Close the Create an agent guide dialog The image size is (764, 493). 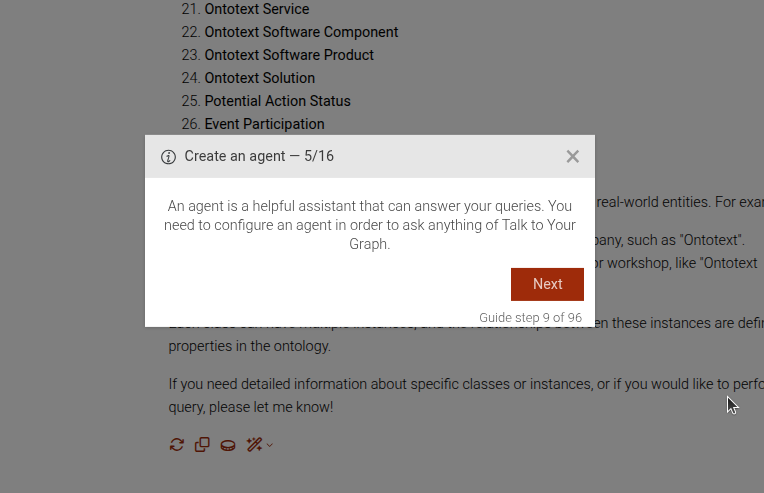[x=572, y=156]
